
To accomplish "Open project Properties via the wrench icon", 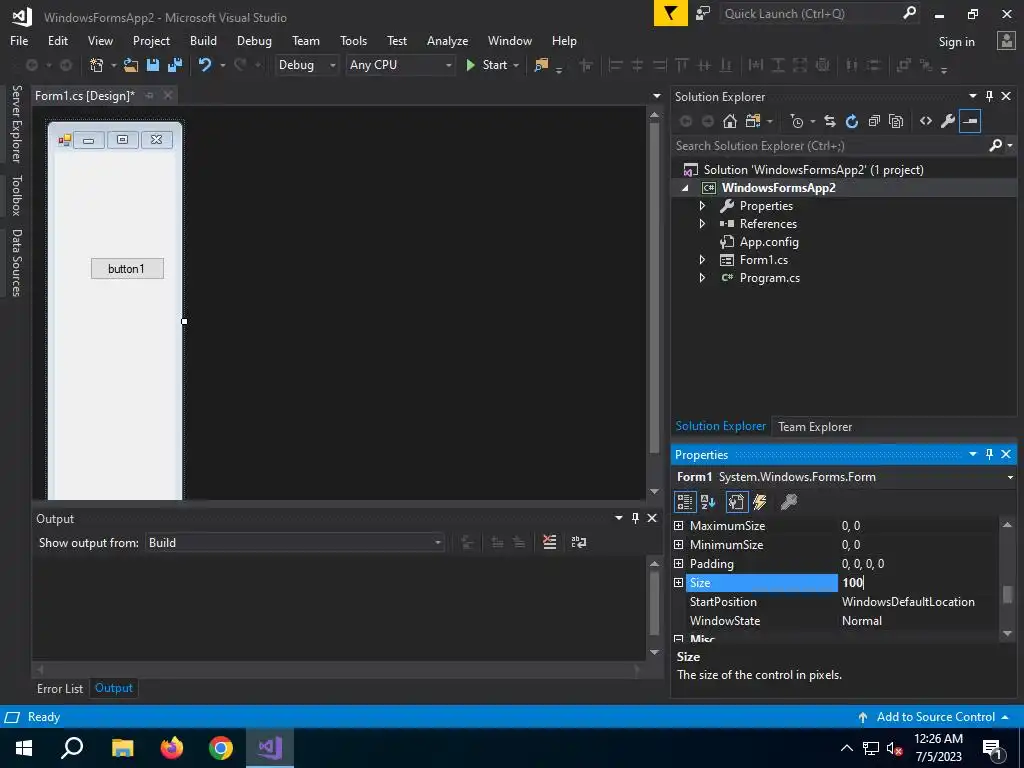I will tap(948, 121).
